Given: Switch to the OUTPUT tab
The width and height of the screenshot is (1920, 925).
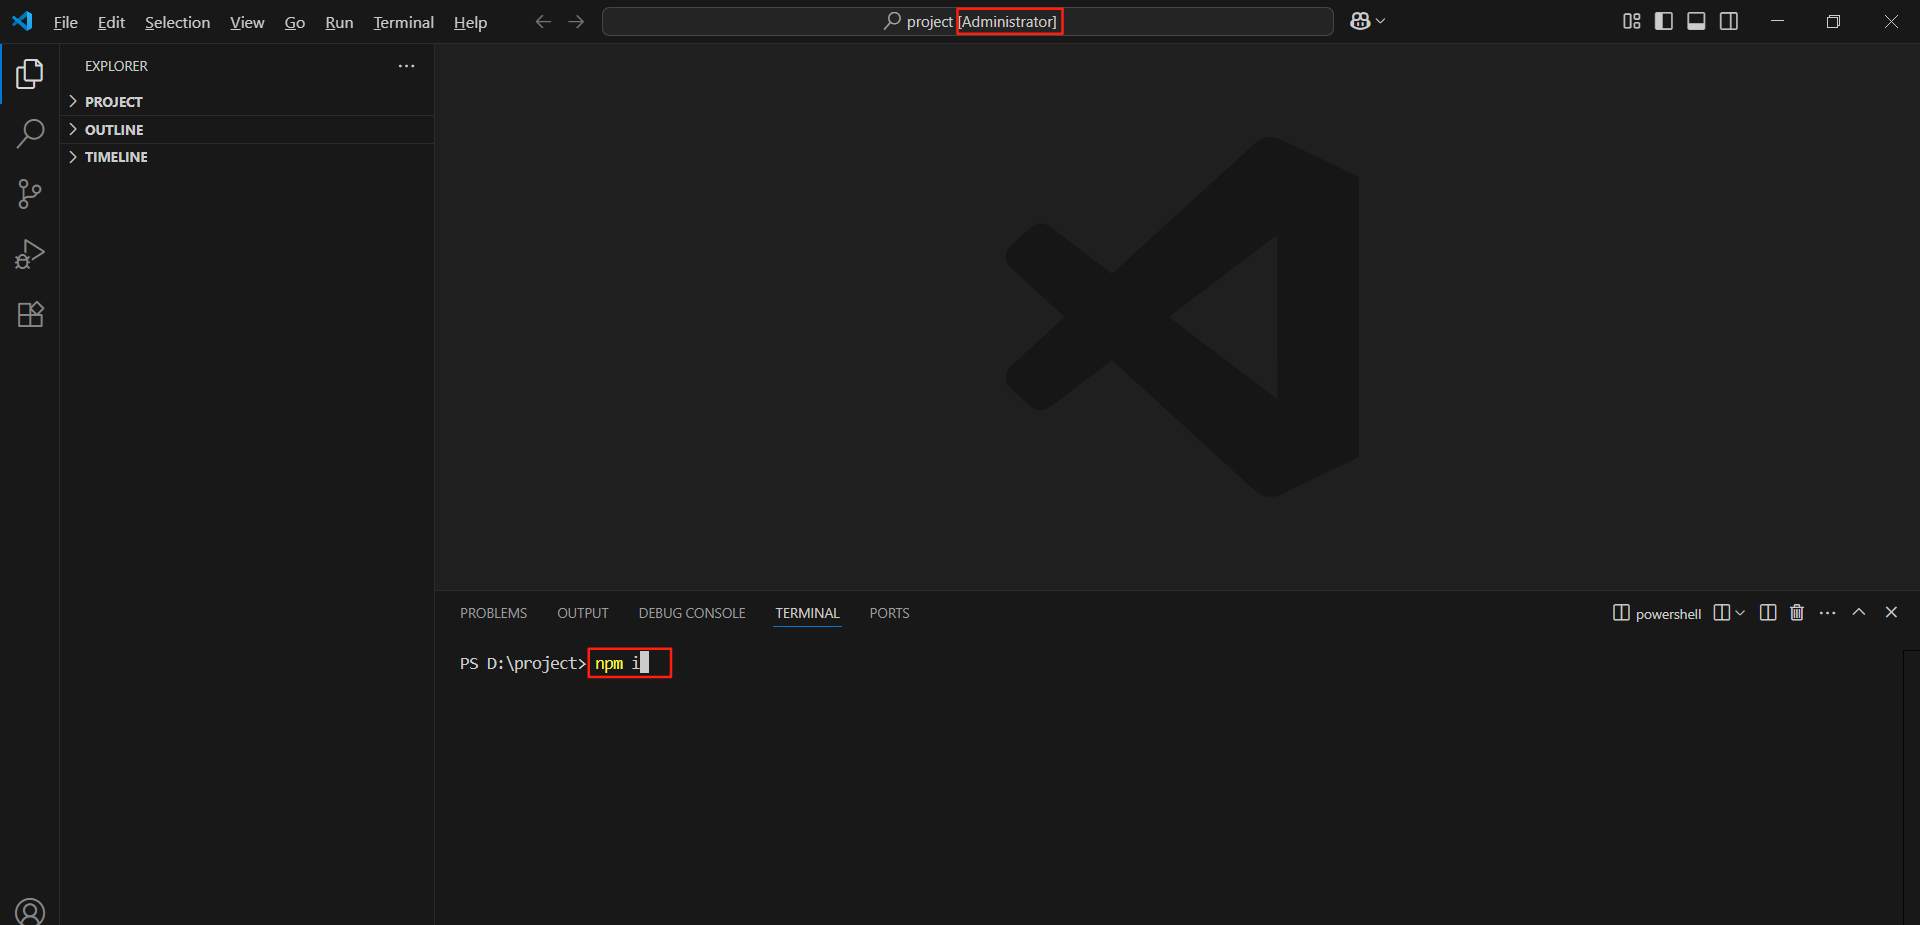Looking at the screenshot, I should [583, 613].
